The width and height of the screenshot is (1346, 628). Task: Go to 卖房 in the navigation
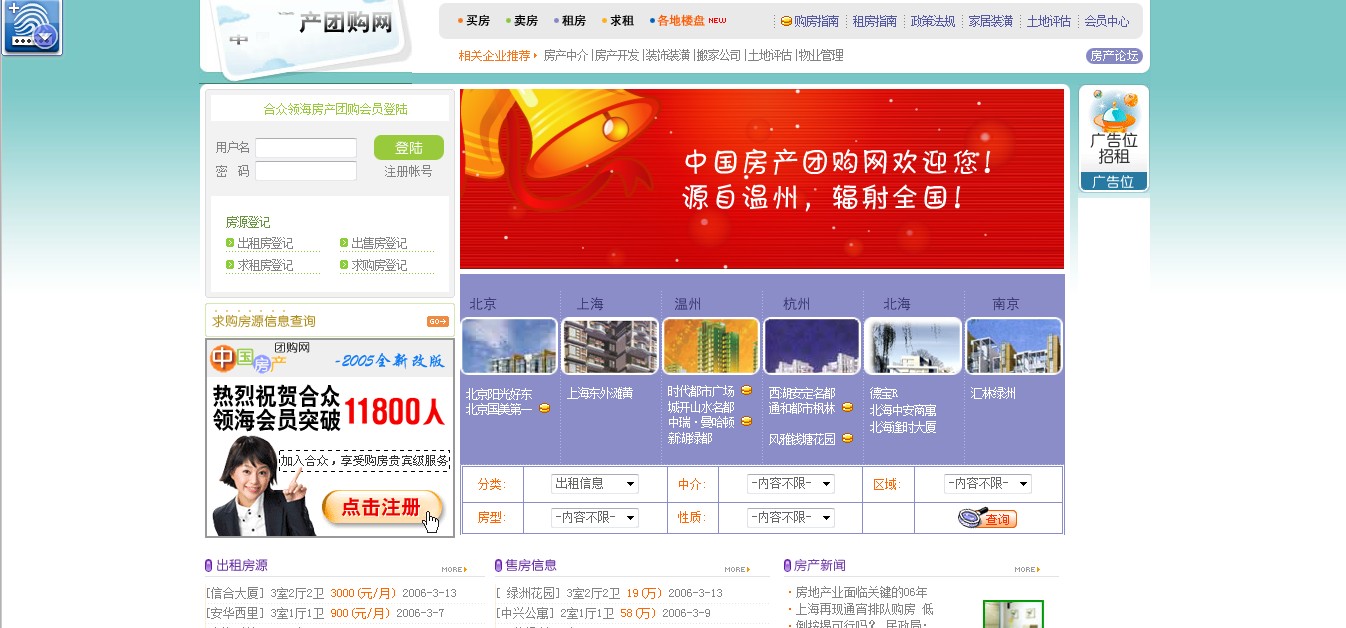coord(526,21)
